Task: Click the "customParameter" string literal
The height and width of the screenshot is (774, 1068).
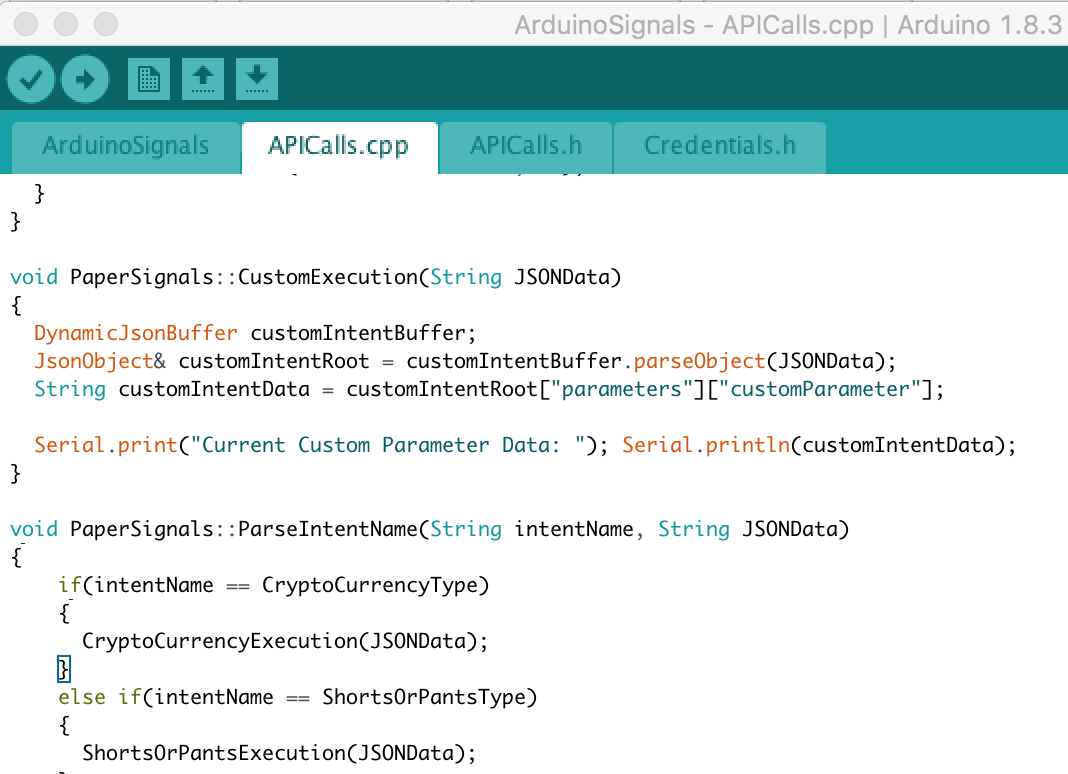Action: [820, 389]
